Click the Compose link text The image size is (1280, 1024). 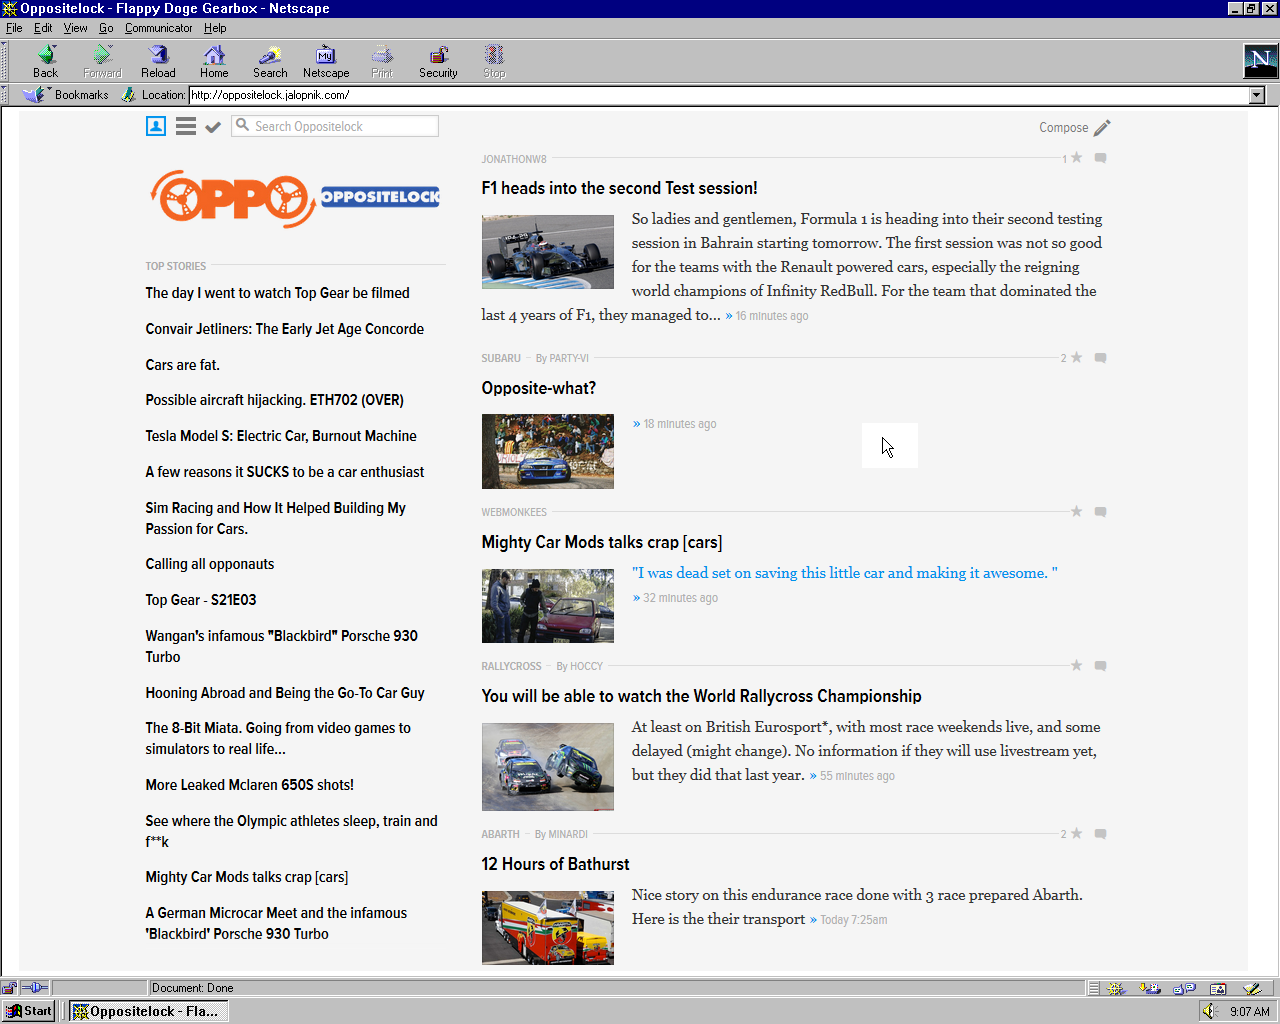click(1063, 128)
